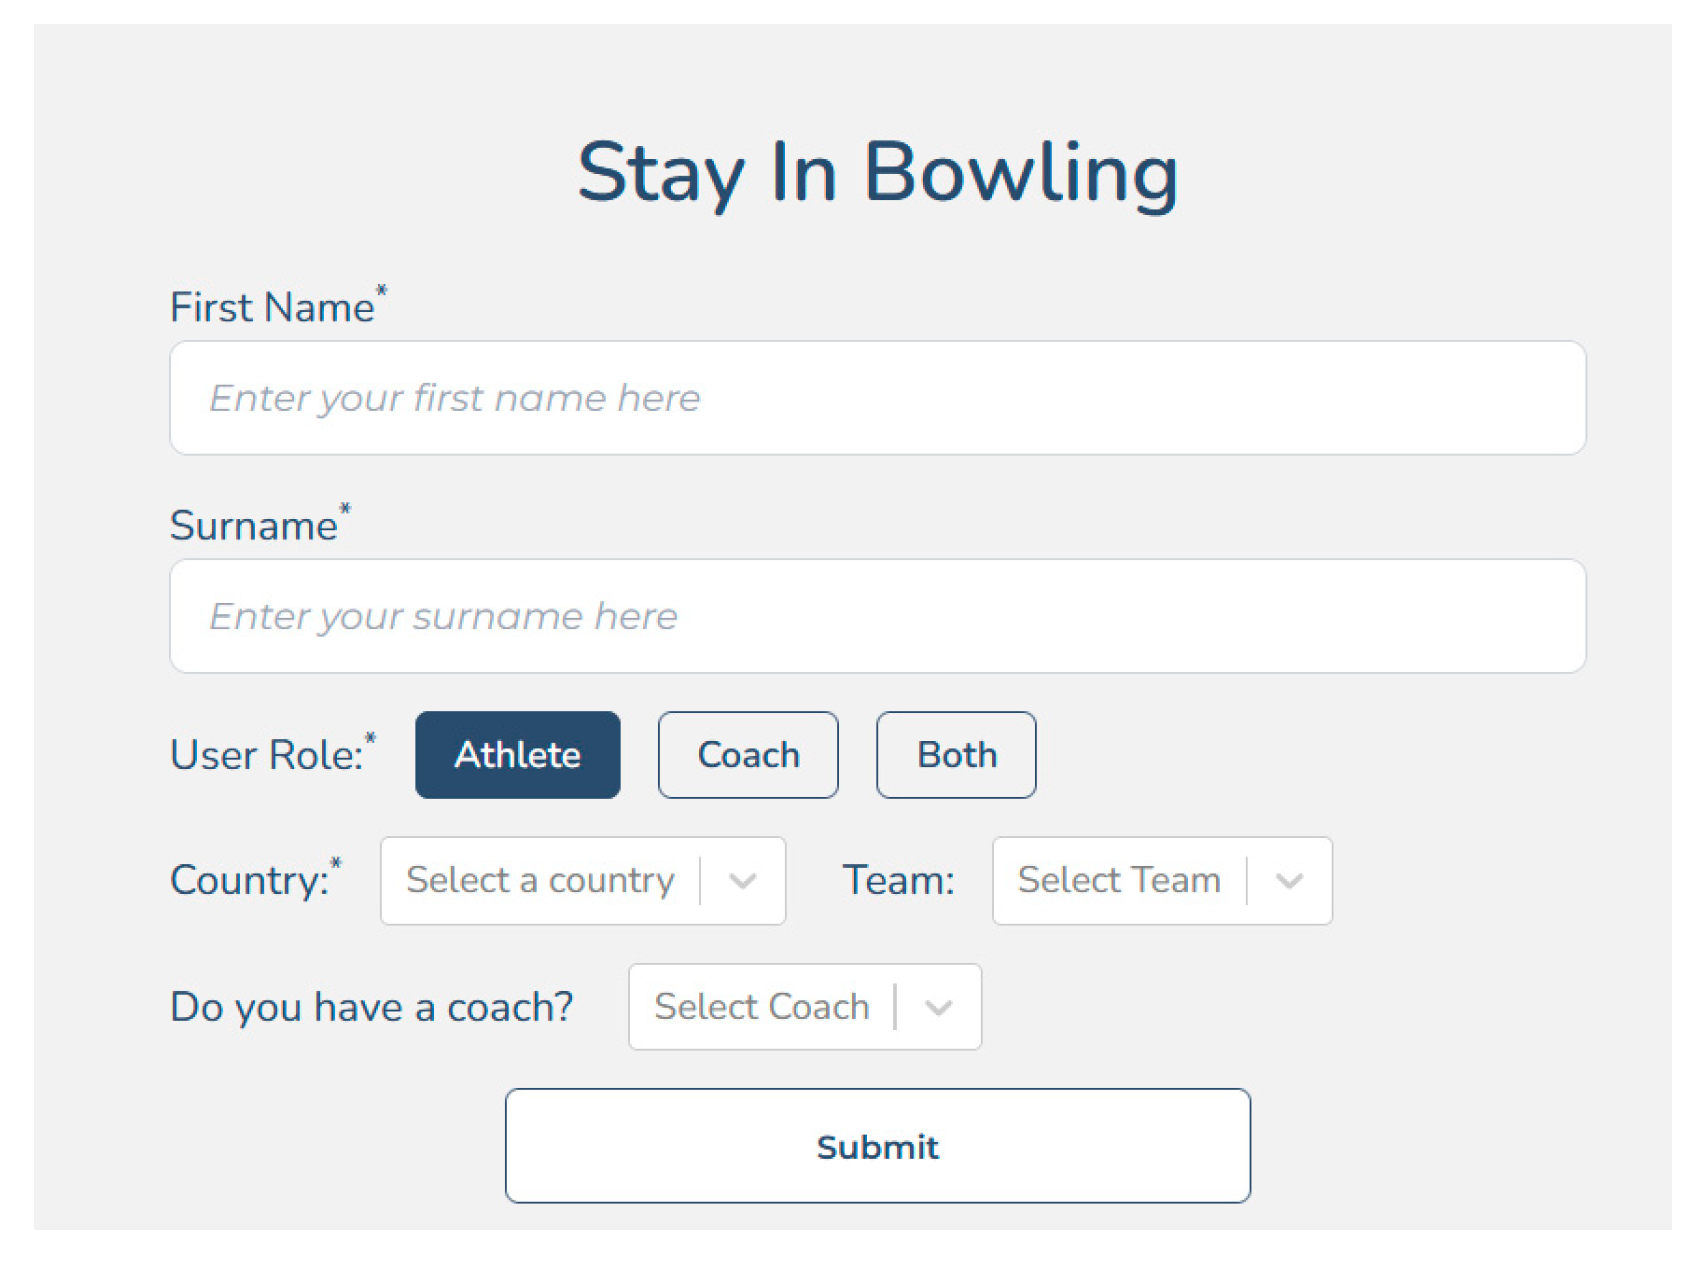This screenshot has width=1703, height=1263.
Task: Click the required asterisk beside First Name
Action: [381, 292]
